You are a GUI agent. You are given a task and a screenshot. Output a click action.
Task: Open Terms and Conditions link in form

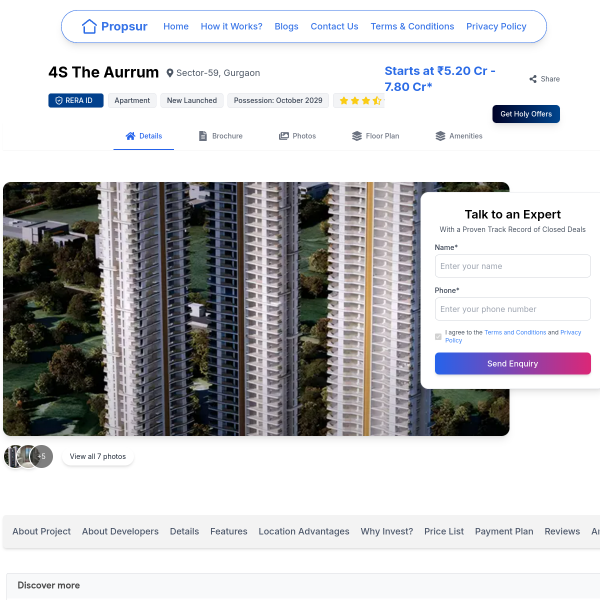(515, 333)
